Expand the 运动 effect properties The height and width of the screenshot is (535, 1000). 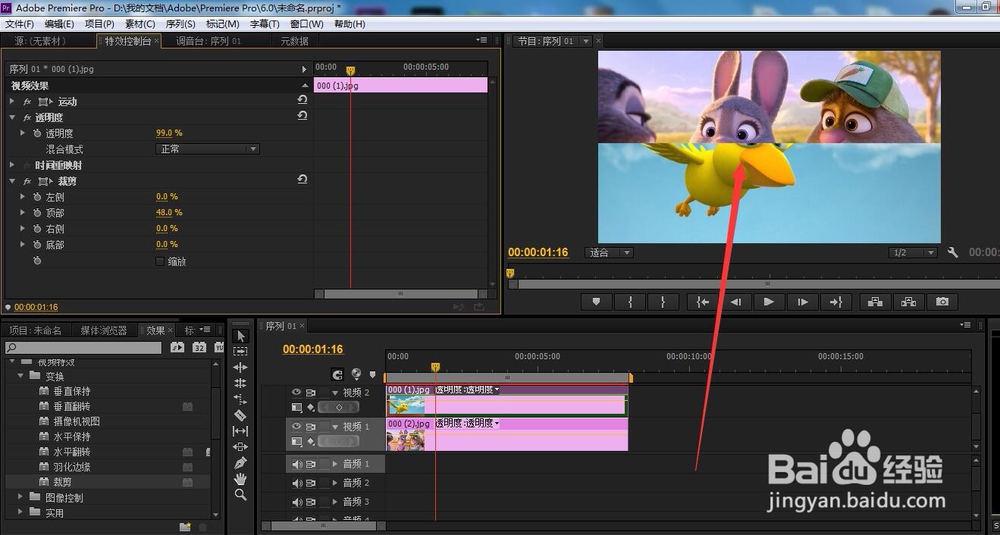click(x=12, y=101)
